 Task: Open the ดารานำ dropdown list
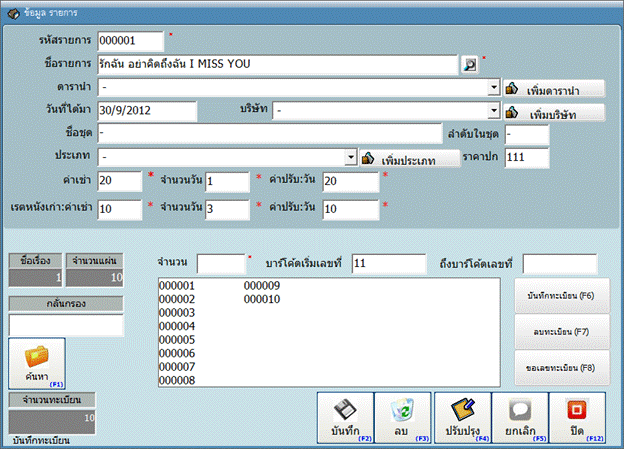pyautogui.click(x=494, y=87)
